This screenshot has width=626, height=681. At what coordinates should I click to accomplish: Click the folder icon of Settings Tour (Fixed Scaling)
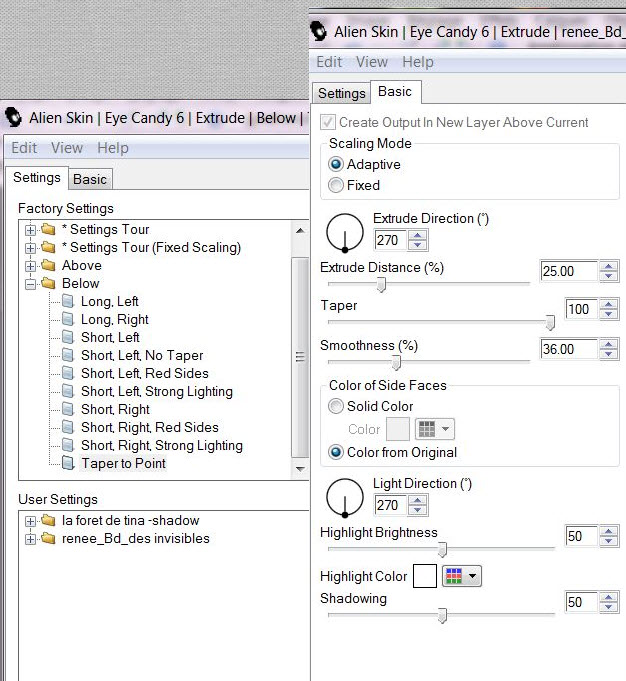click(x=48, y=248)
